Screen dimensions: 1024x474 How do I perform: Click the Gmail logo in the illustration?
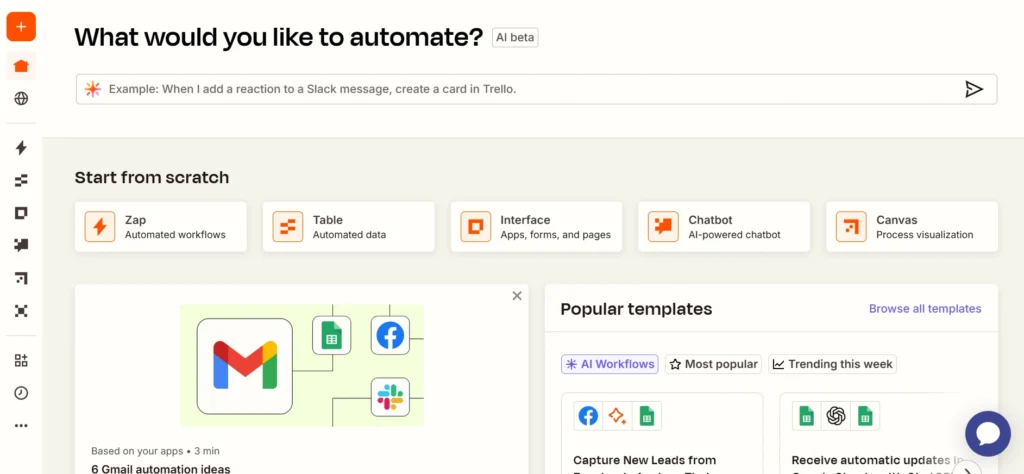coord(245,366)
